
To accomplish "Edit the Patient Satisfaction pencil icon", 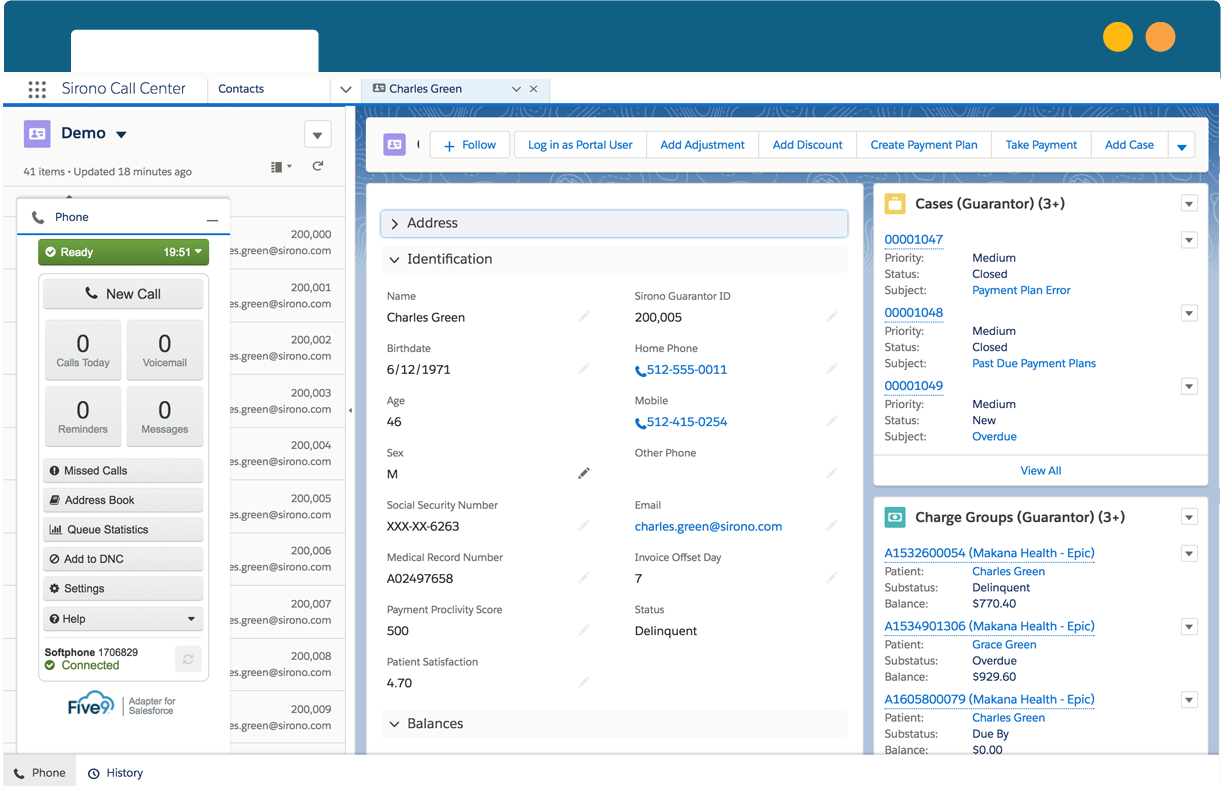I will (x=584, y=682).
